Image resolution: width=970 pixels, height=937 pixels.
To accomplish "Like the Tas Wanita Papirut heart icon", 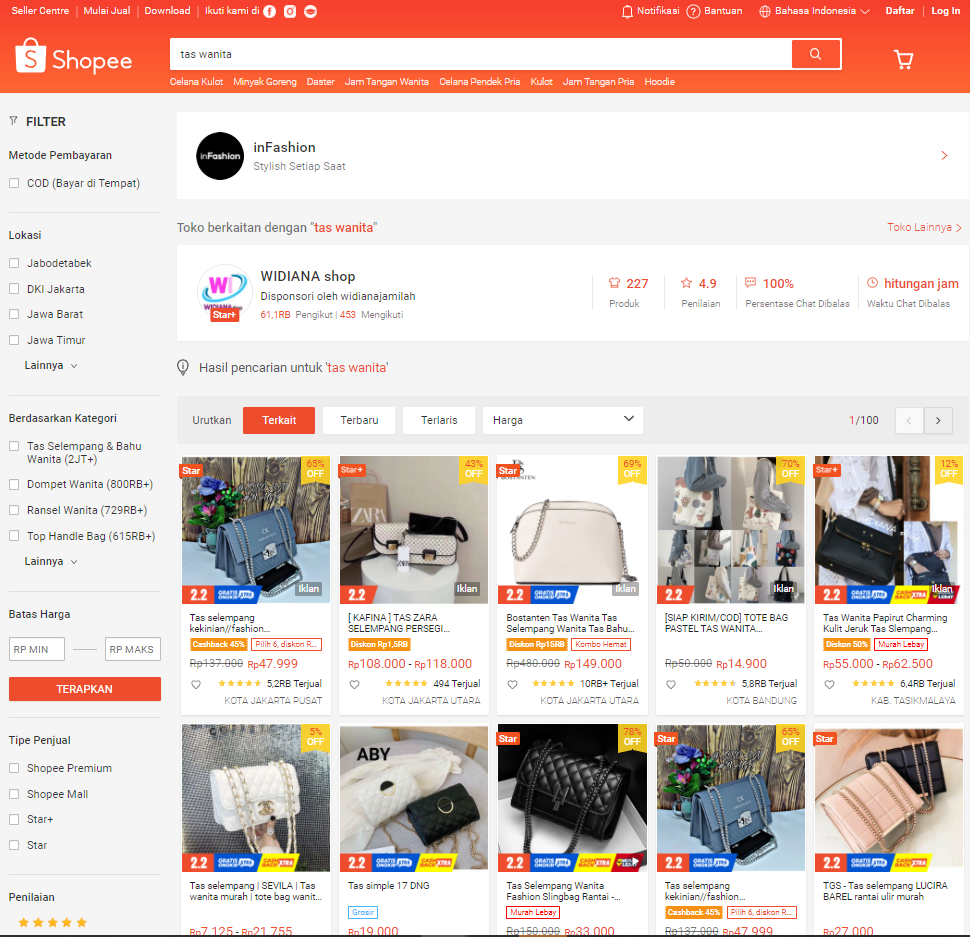I will click(830, 684).
